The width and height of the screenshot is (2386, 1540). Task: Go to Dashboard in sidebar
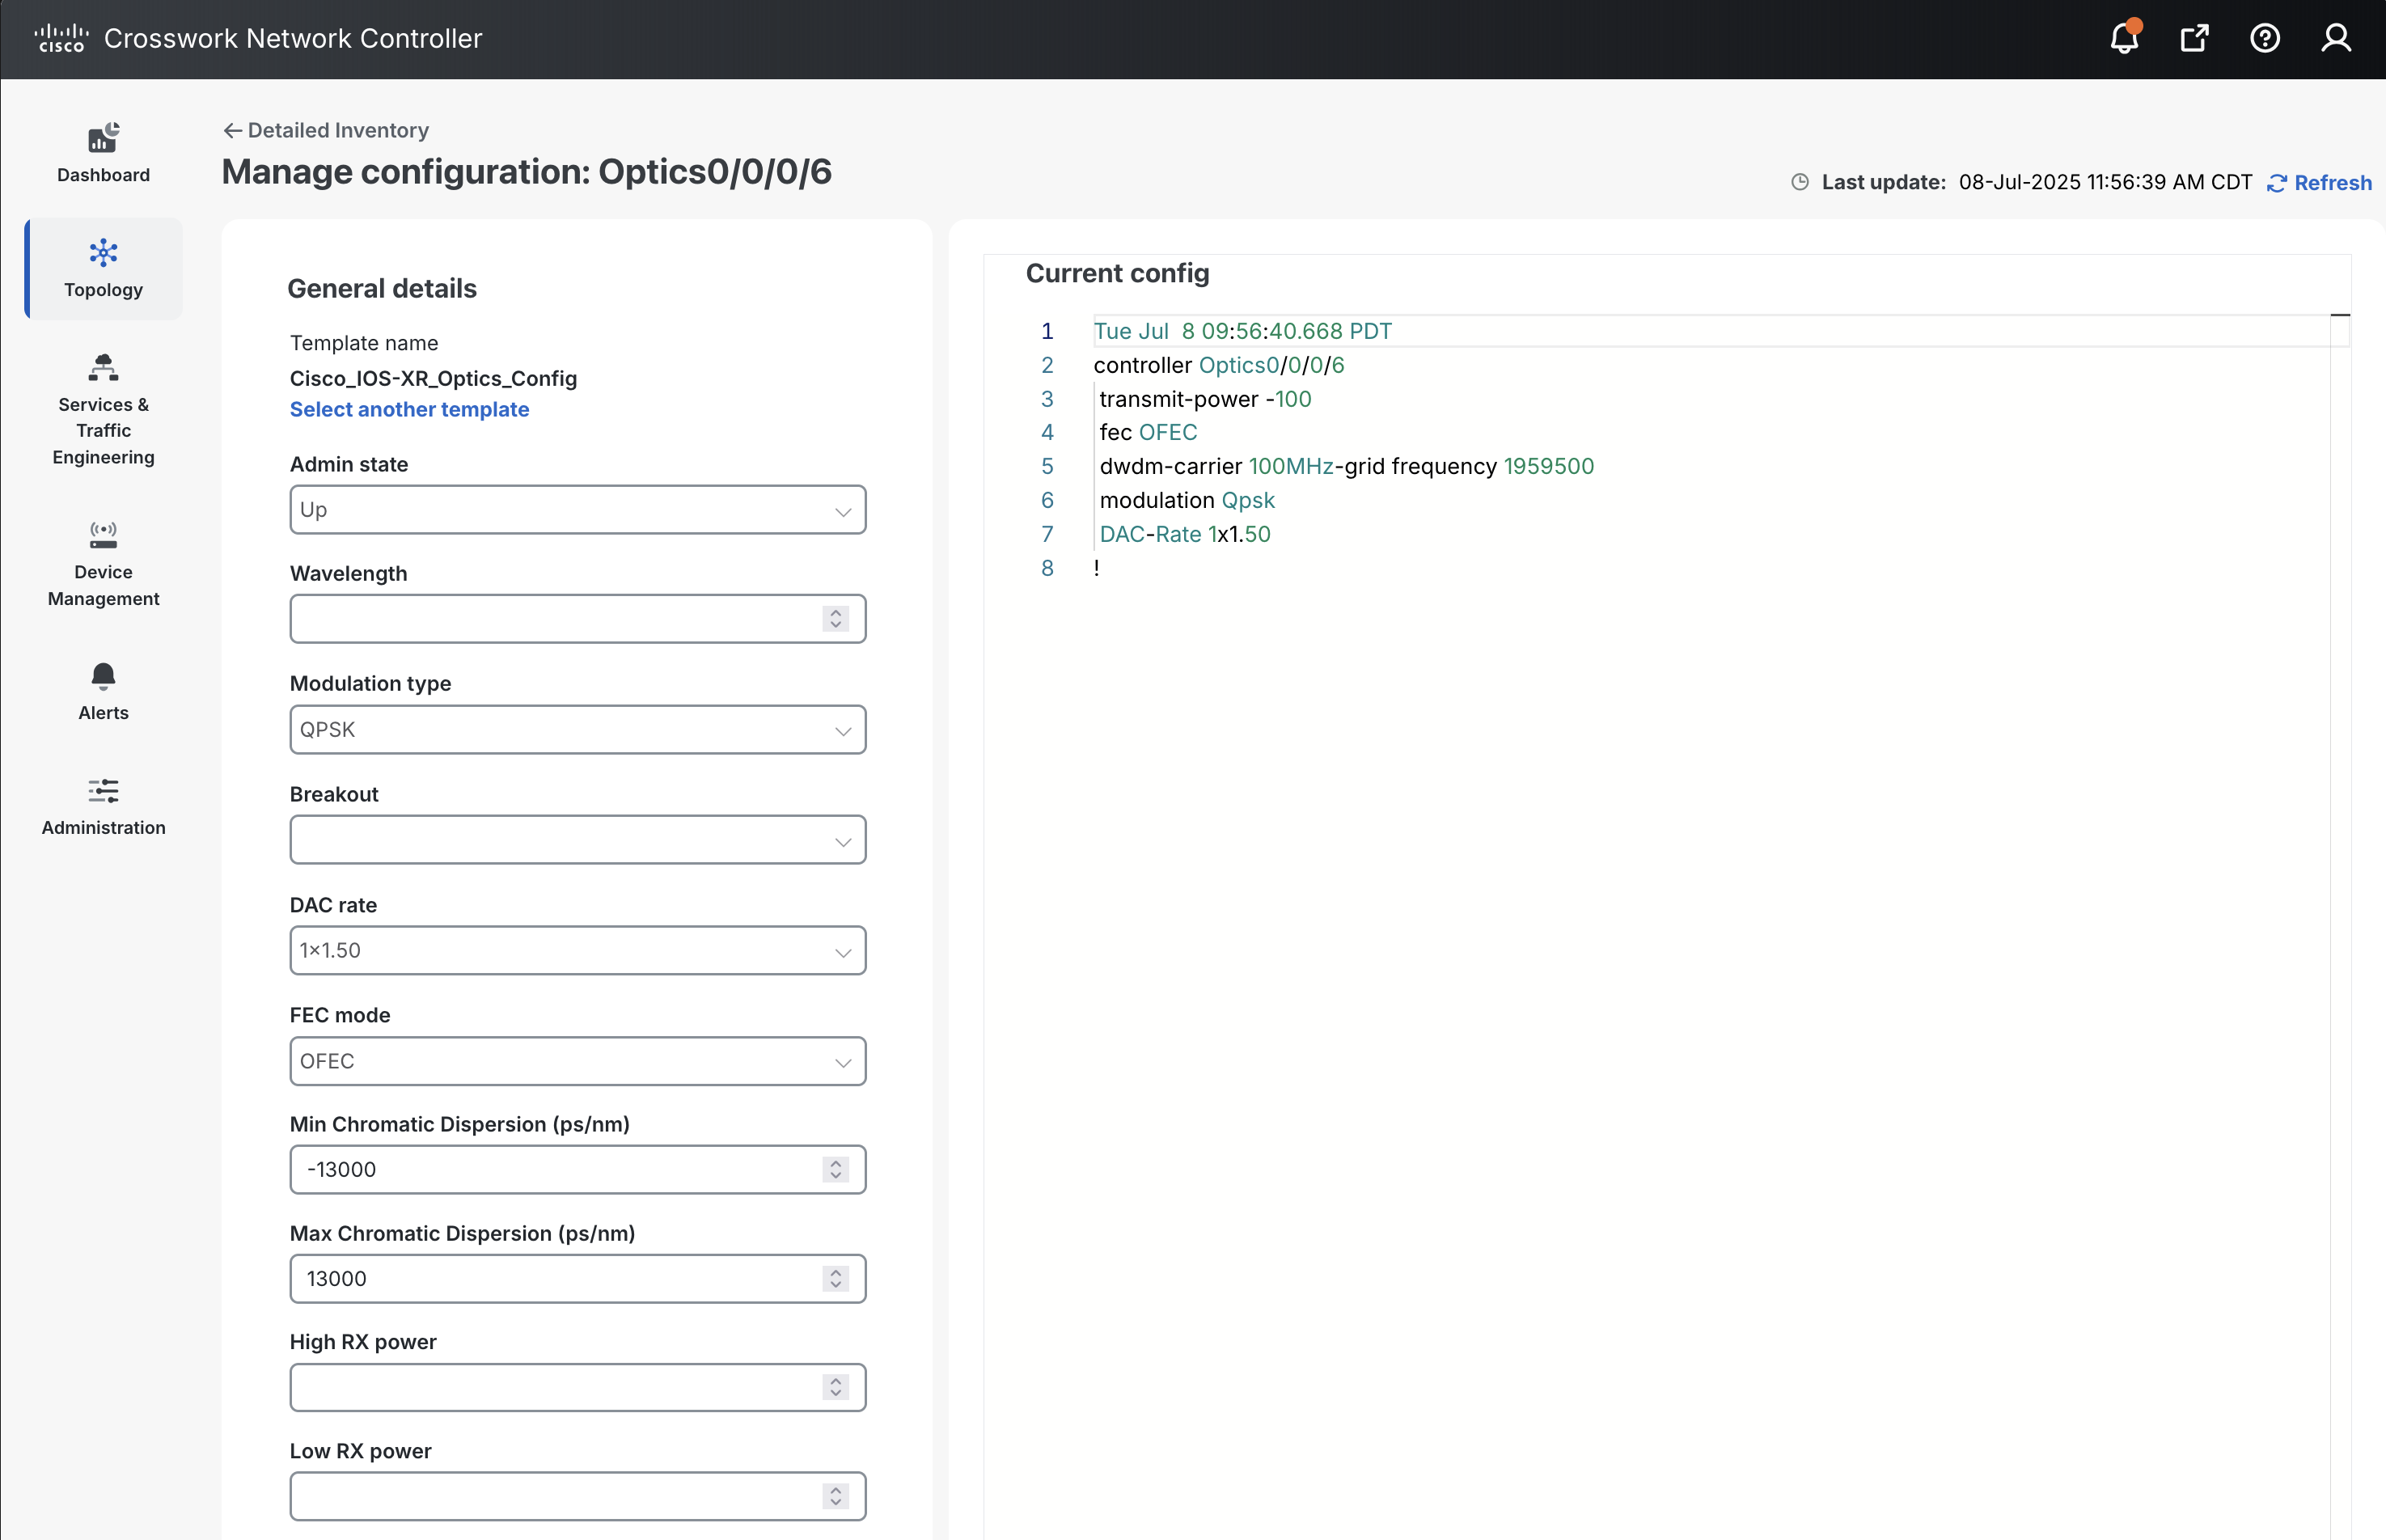click(x=103, y=153)
